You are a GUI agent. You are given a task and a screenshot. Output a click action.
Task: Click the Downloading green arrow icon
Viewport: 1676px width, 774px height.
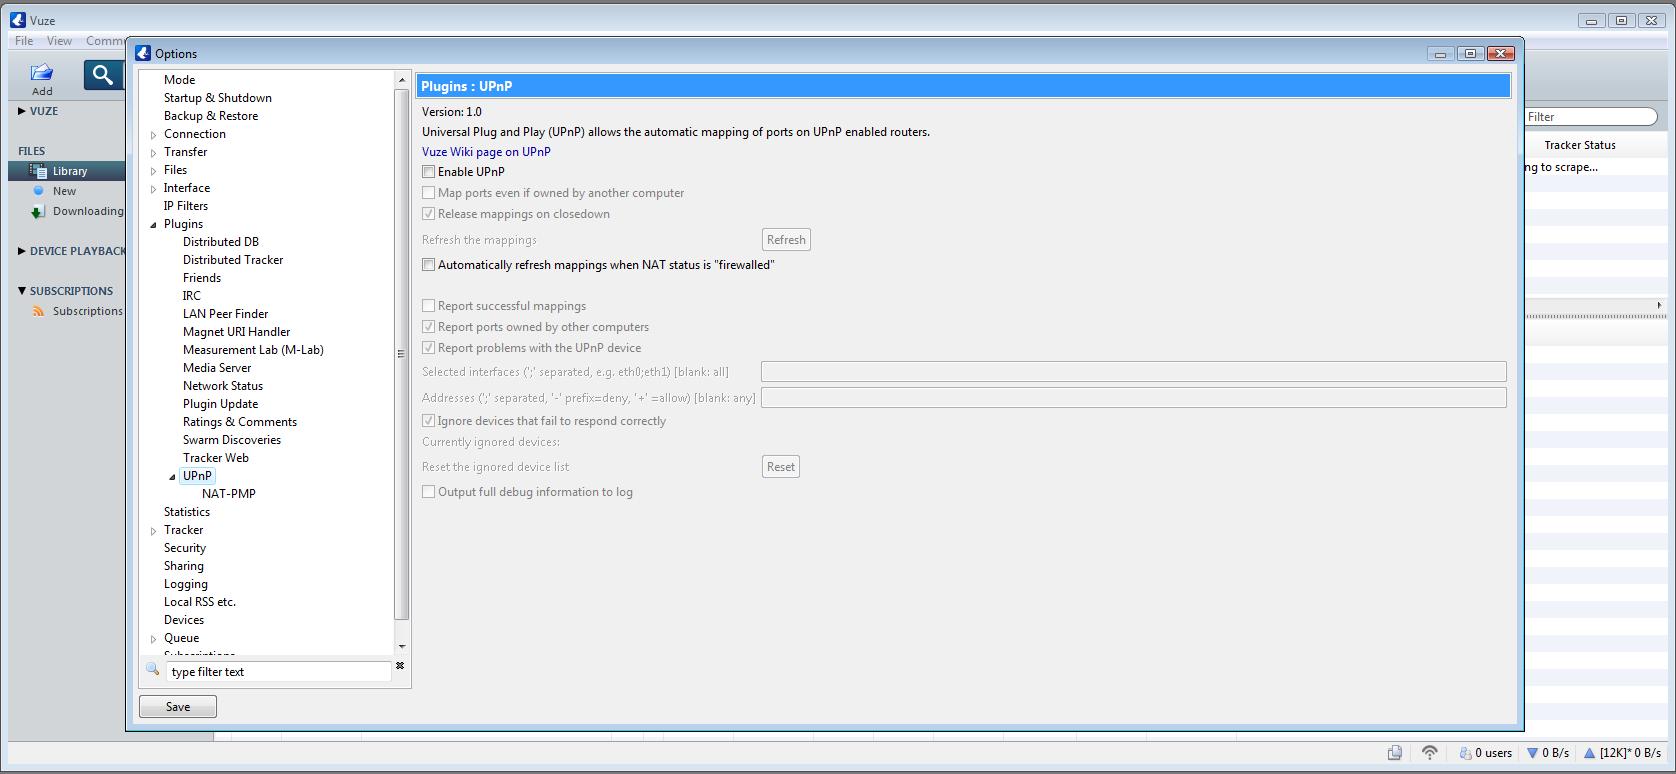(38, 211)
